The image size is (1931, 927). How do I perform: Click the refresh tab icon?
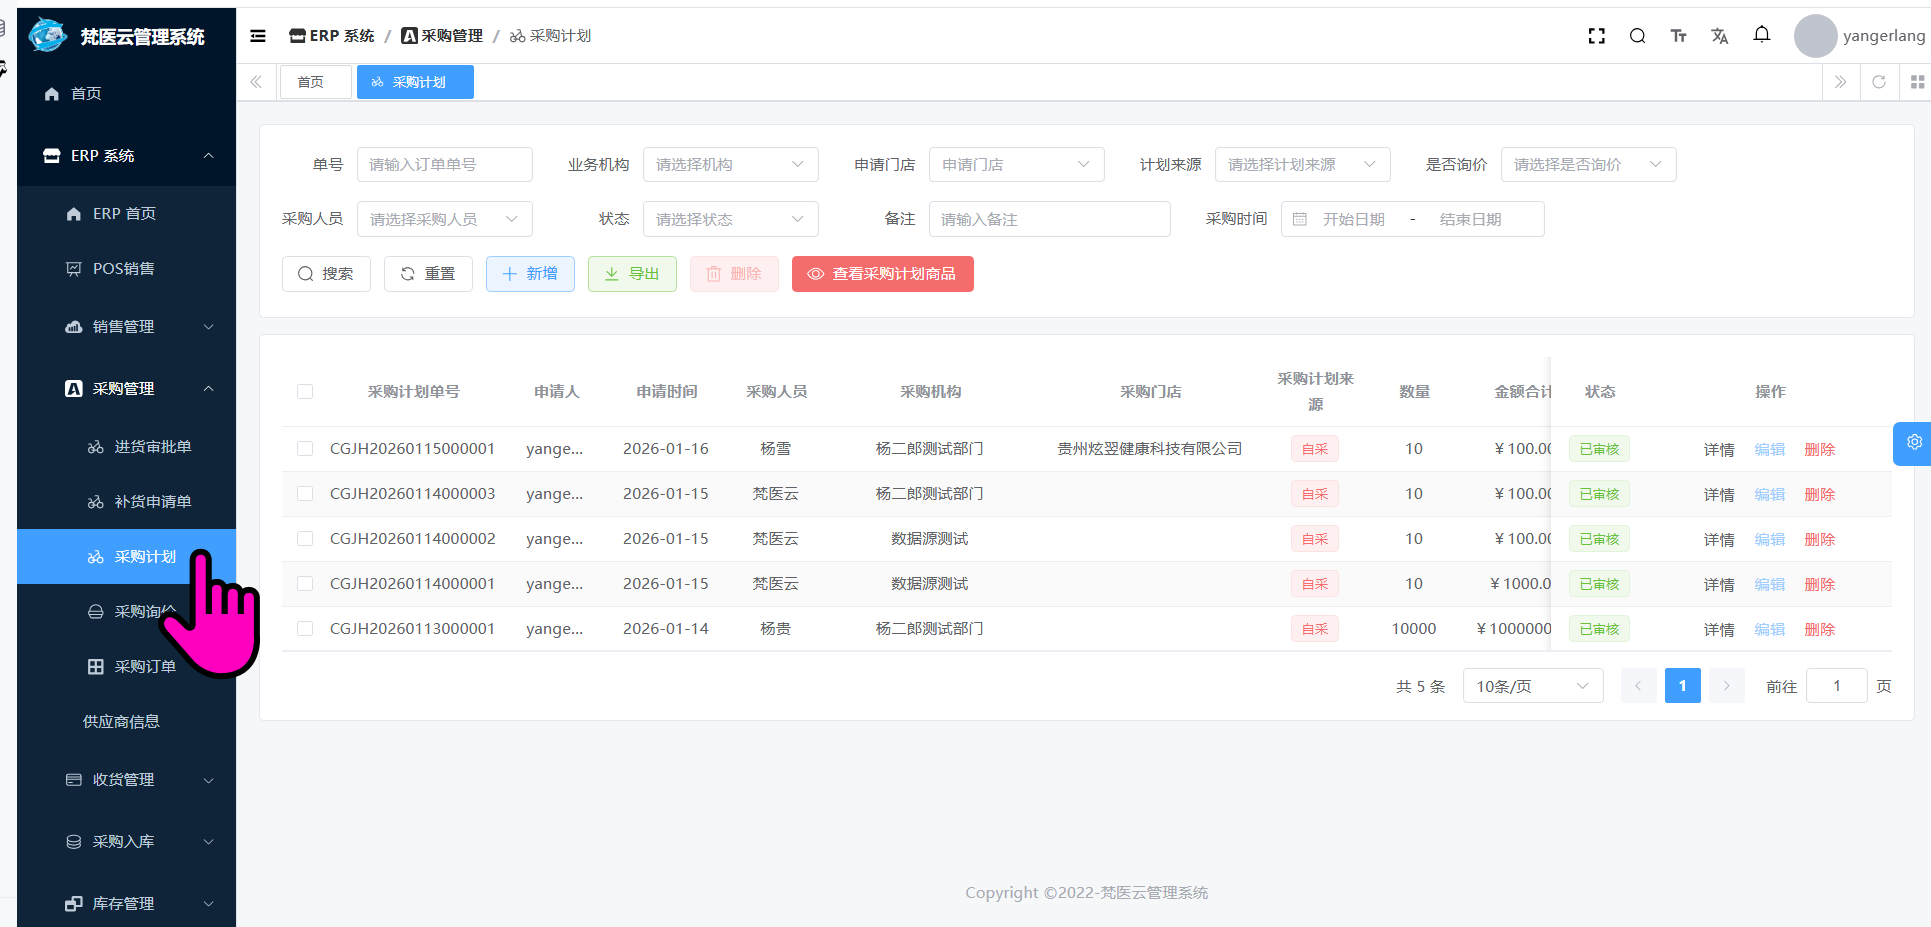pos(1878,82)
